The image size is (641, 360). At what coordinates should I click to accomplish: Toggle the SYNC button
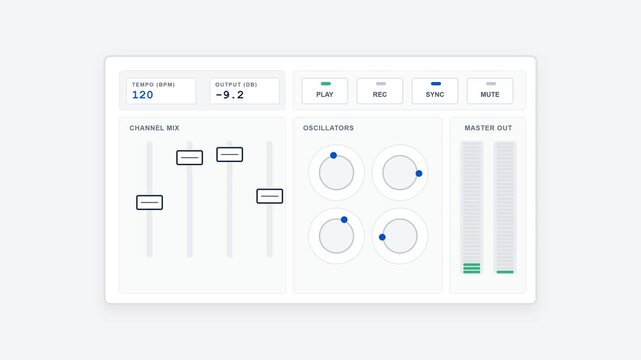coord(435,91)
